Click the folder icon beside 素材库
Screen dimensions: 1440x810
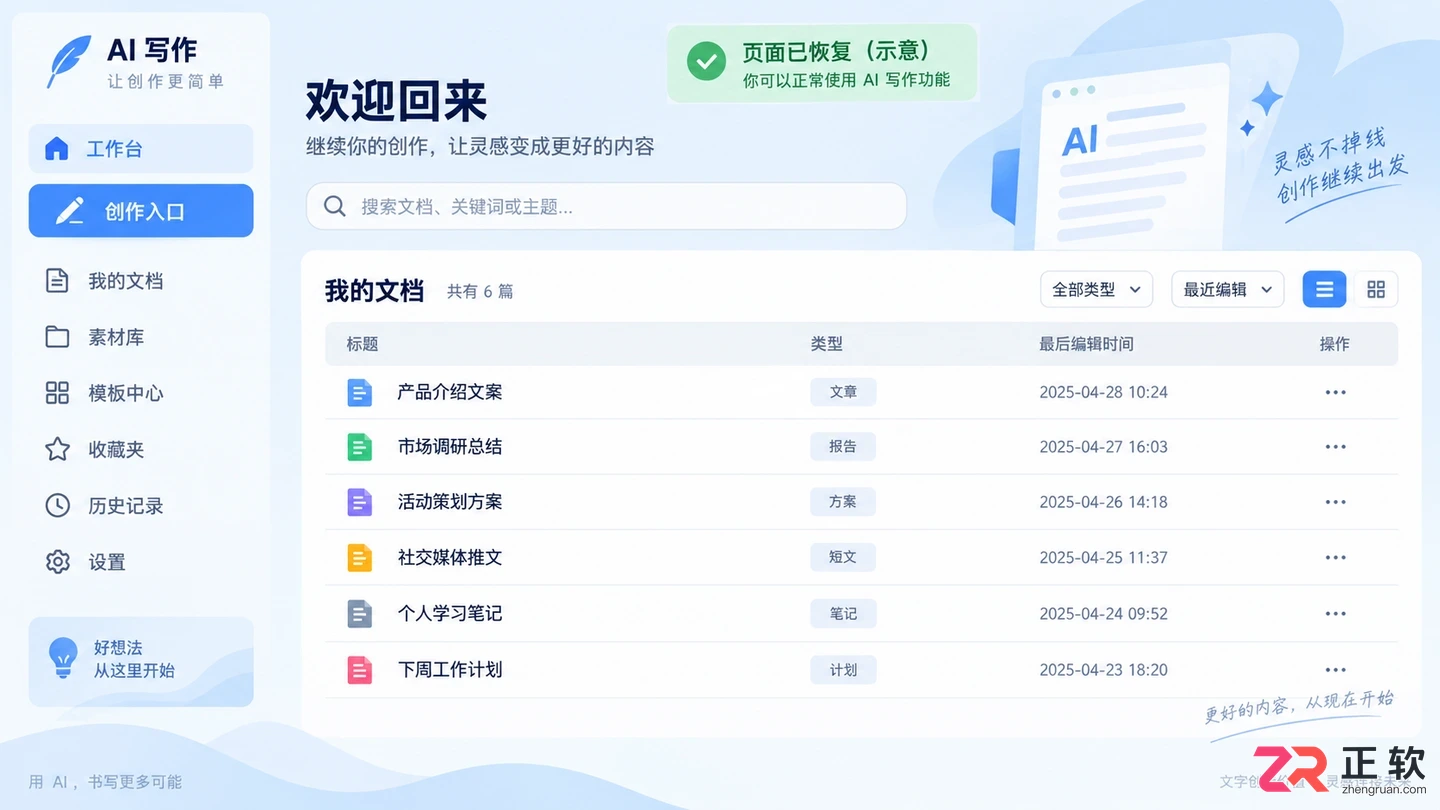pyautogui.click(x=57, y=337)
